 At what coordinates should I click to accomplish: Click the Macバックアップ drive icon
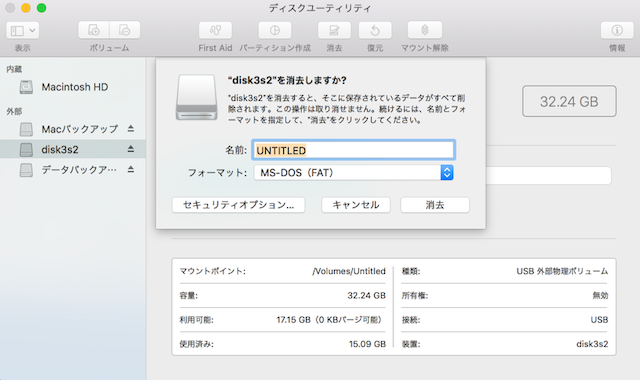click(26, 129)
